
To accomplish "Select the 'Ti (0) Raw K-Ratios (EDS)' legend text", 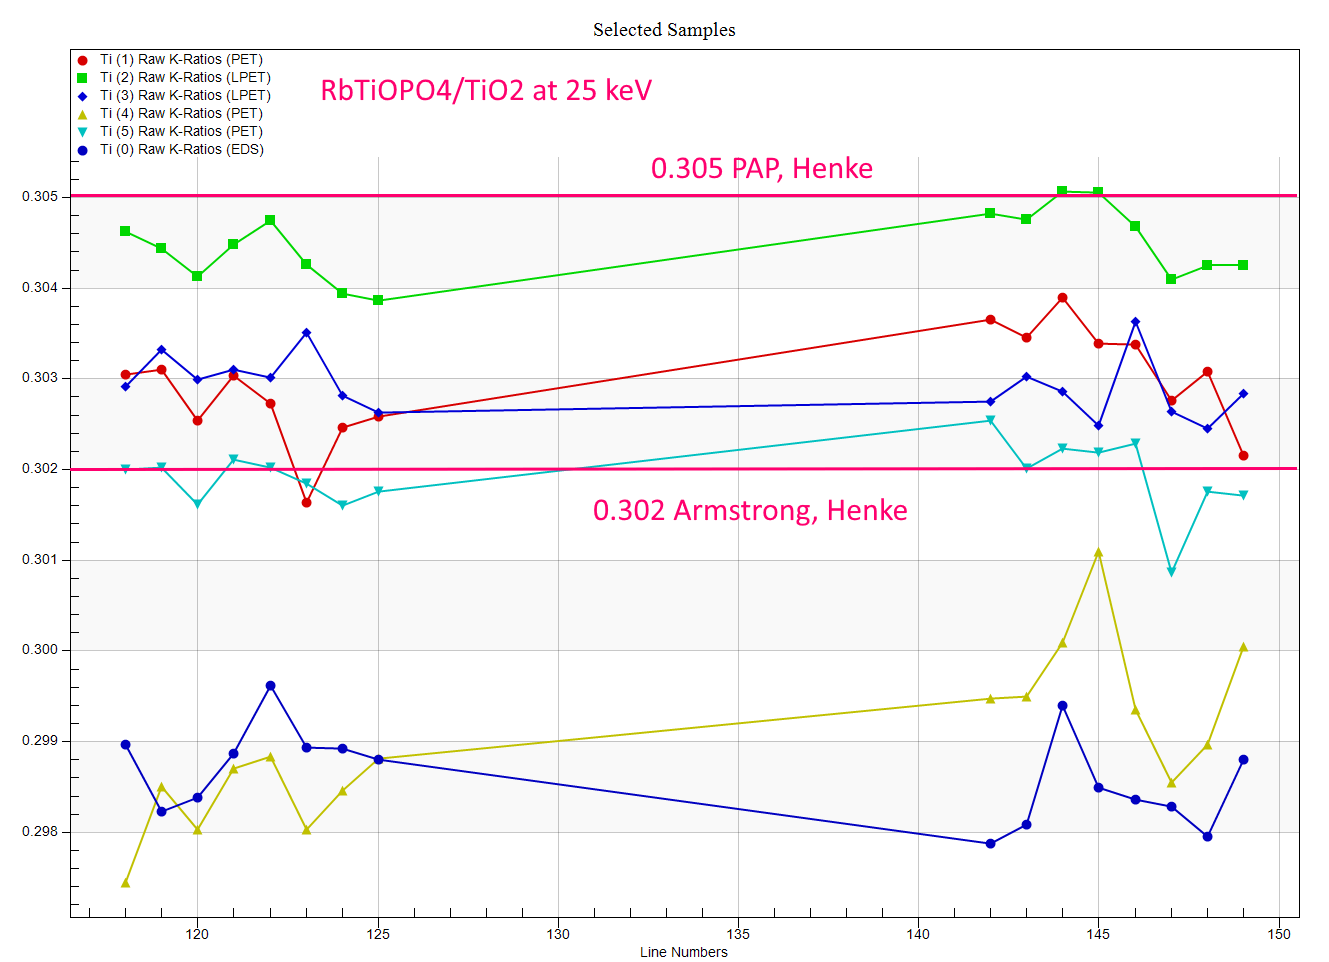I will coord(181,150).
